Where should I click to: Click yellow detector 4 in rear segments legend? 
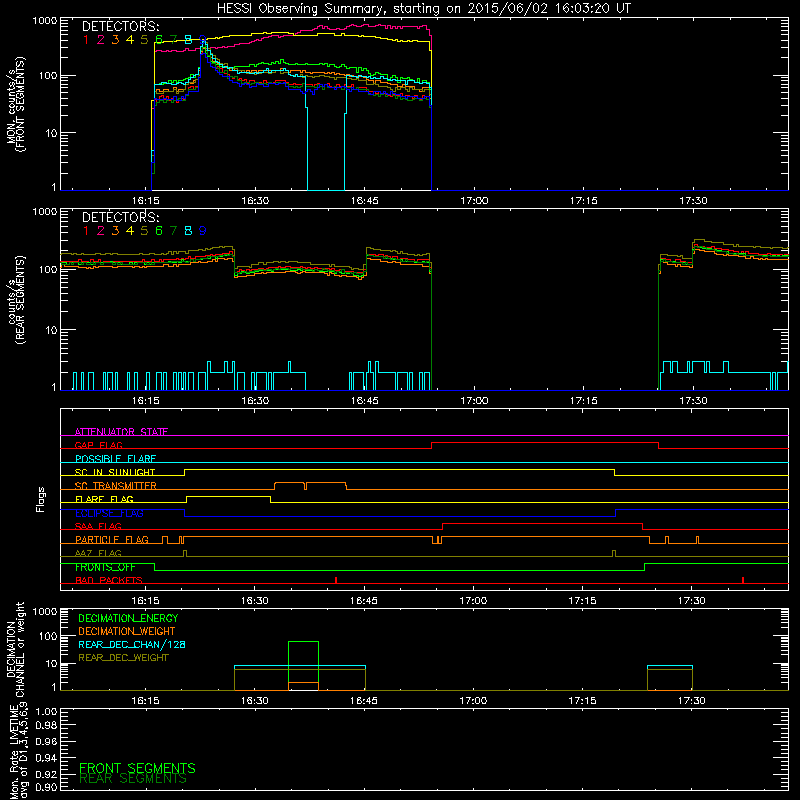tap(130, 231)
